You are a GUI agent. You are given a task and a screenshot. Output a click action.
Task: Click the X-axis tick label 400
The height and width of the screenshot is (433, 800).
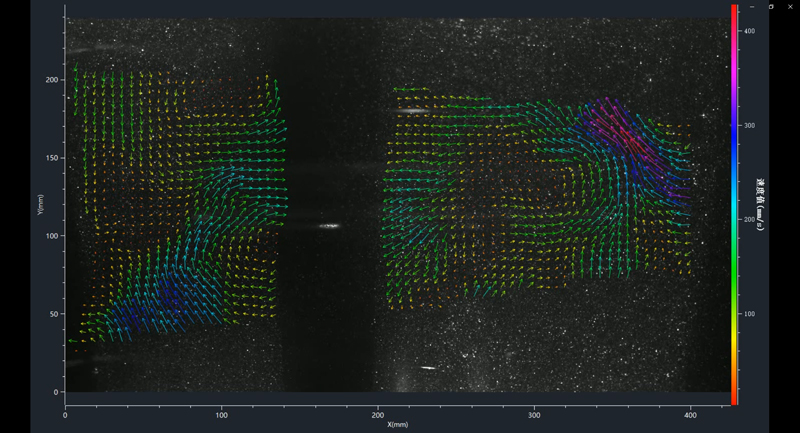(x=690, y=415)
